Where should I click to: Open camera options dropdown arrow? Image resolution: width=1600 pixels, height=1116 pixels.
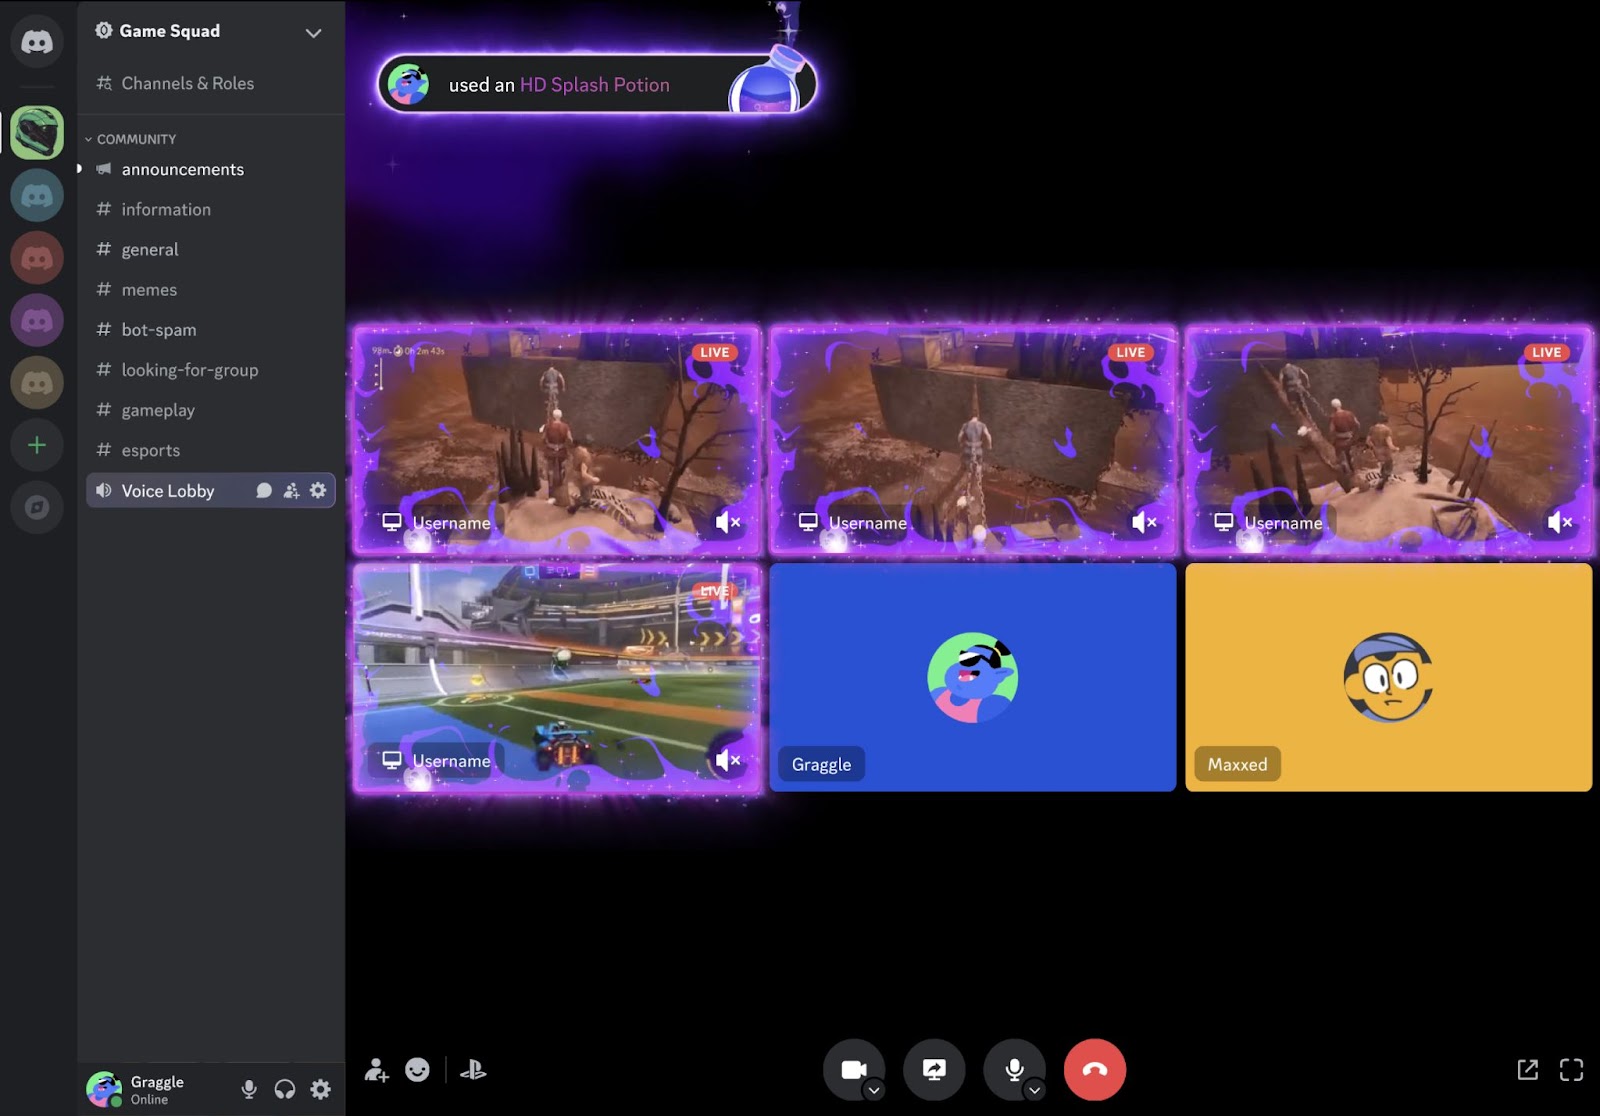(x=874, y=1090)
